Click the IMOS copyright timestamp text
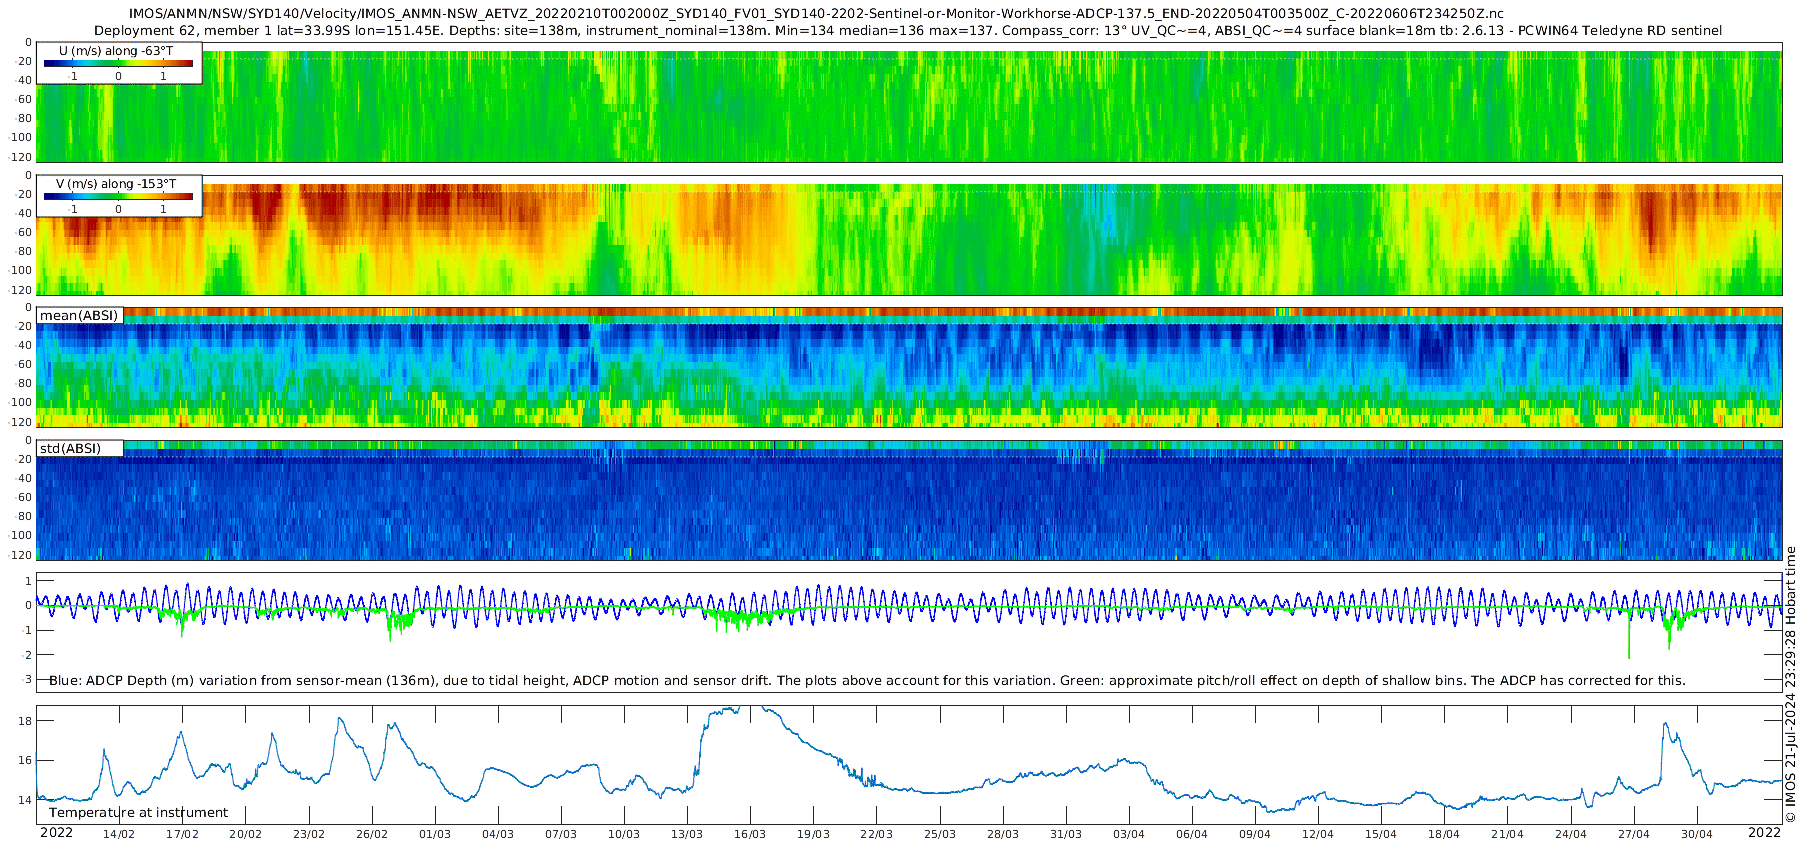 pos(1790,684)
